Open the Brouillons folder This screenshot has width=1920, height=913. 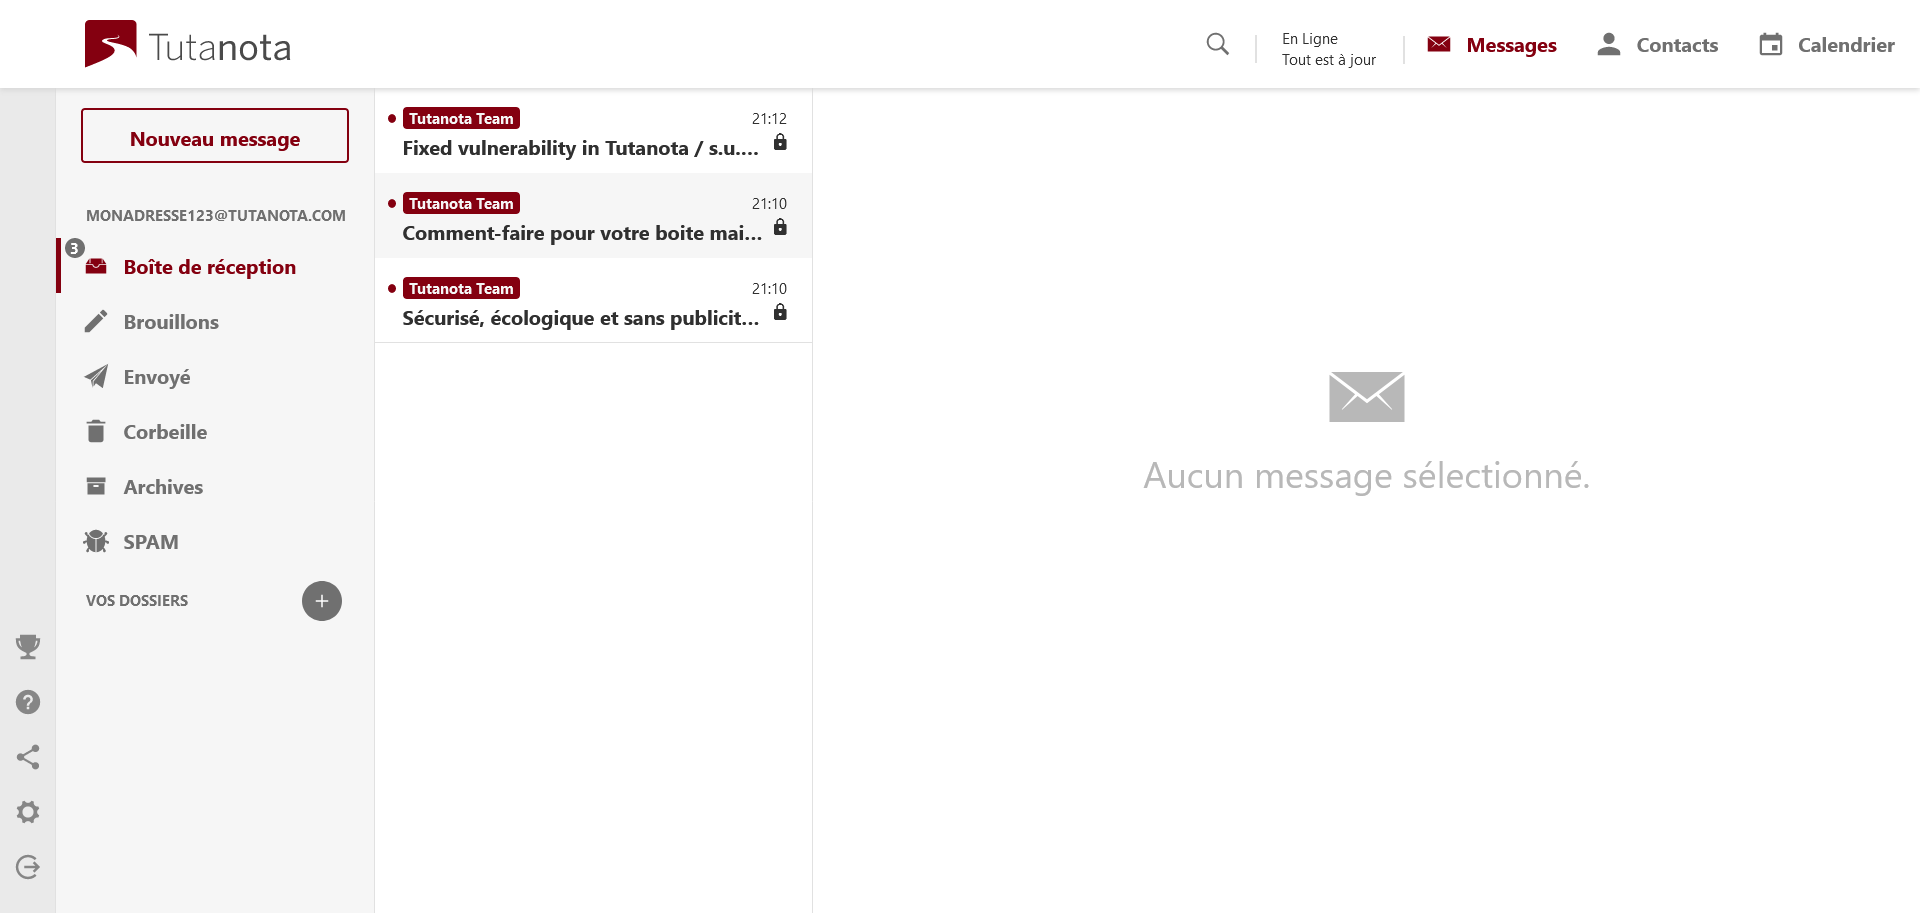171,322
